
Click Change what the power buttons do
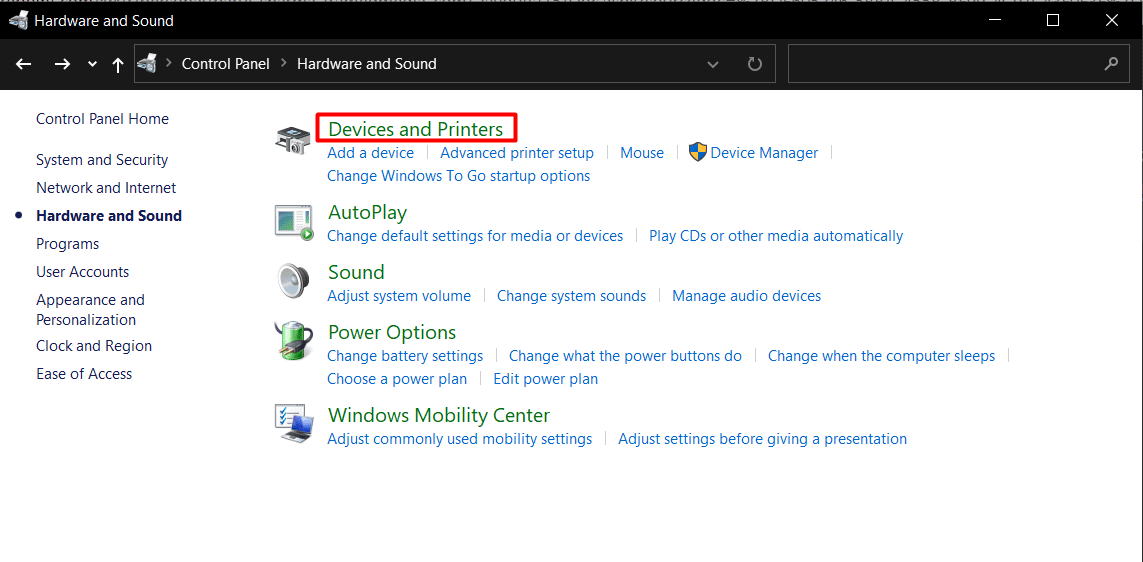click(625, 356)
